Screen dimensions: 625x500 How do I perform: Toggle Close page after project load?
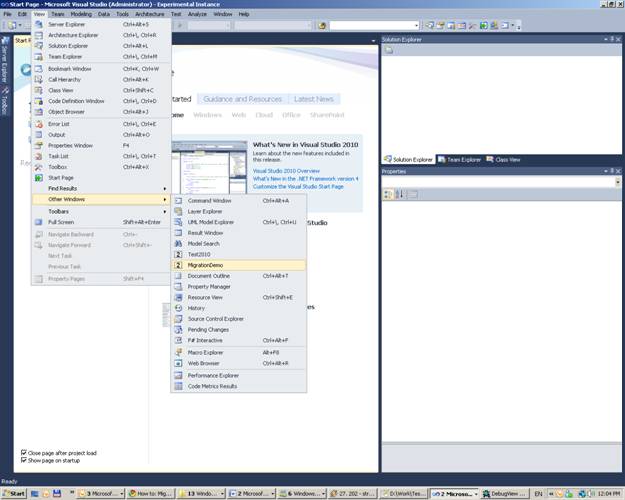[x=24, y=453]
